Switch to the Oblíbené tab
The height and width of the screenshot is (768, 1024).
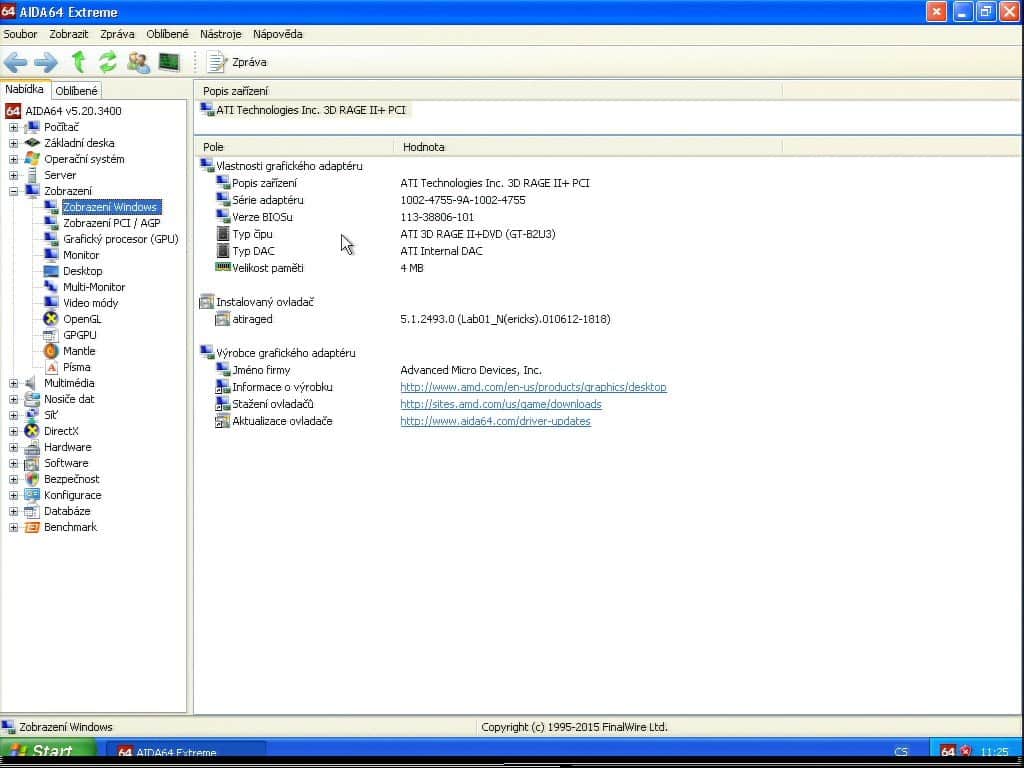[x=76, y=91]
